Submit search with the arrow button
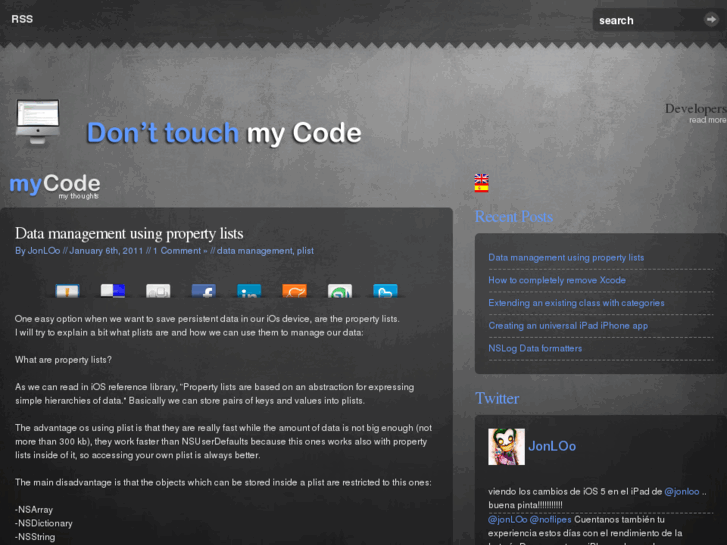Viewport: 727px width, 545px height. point(711,19)
